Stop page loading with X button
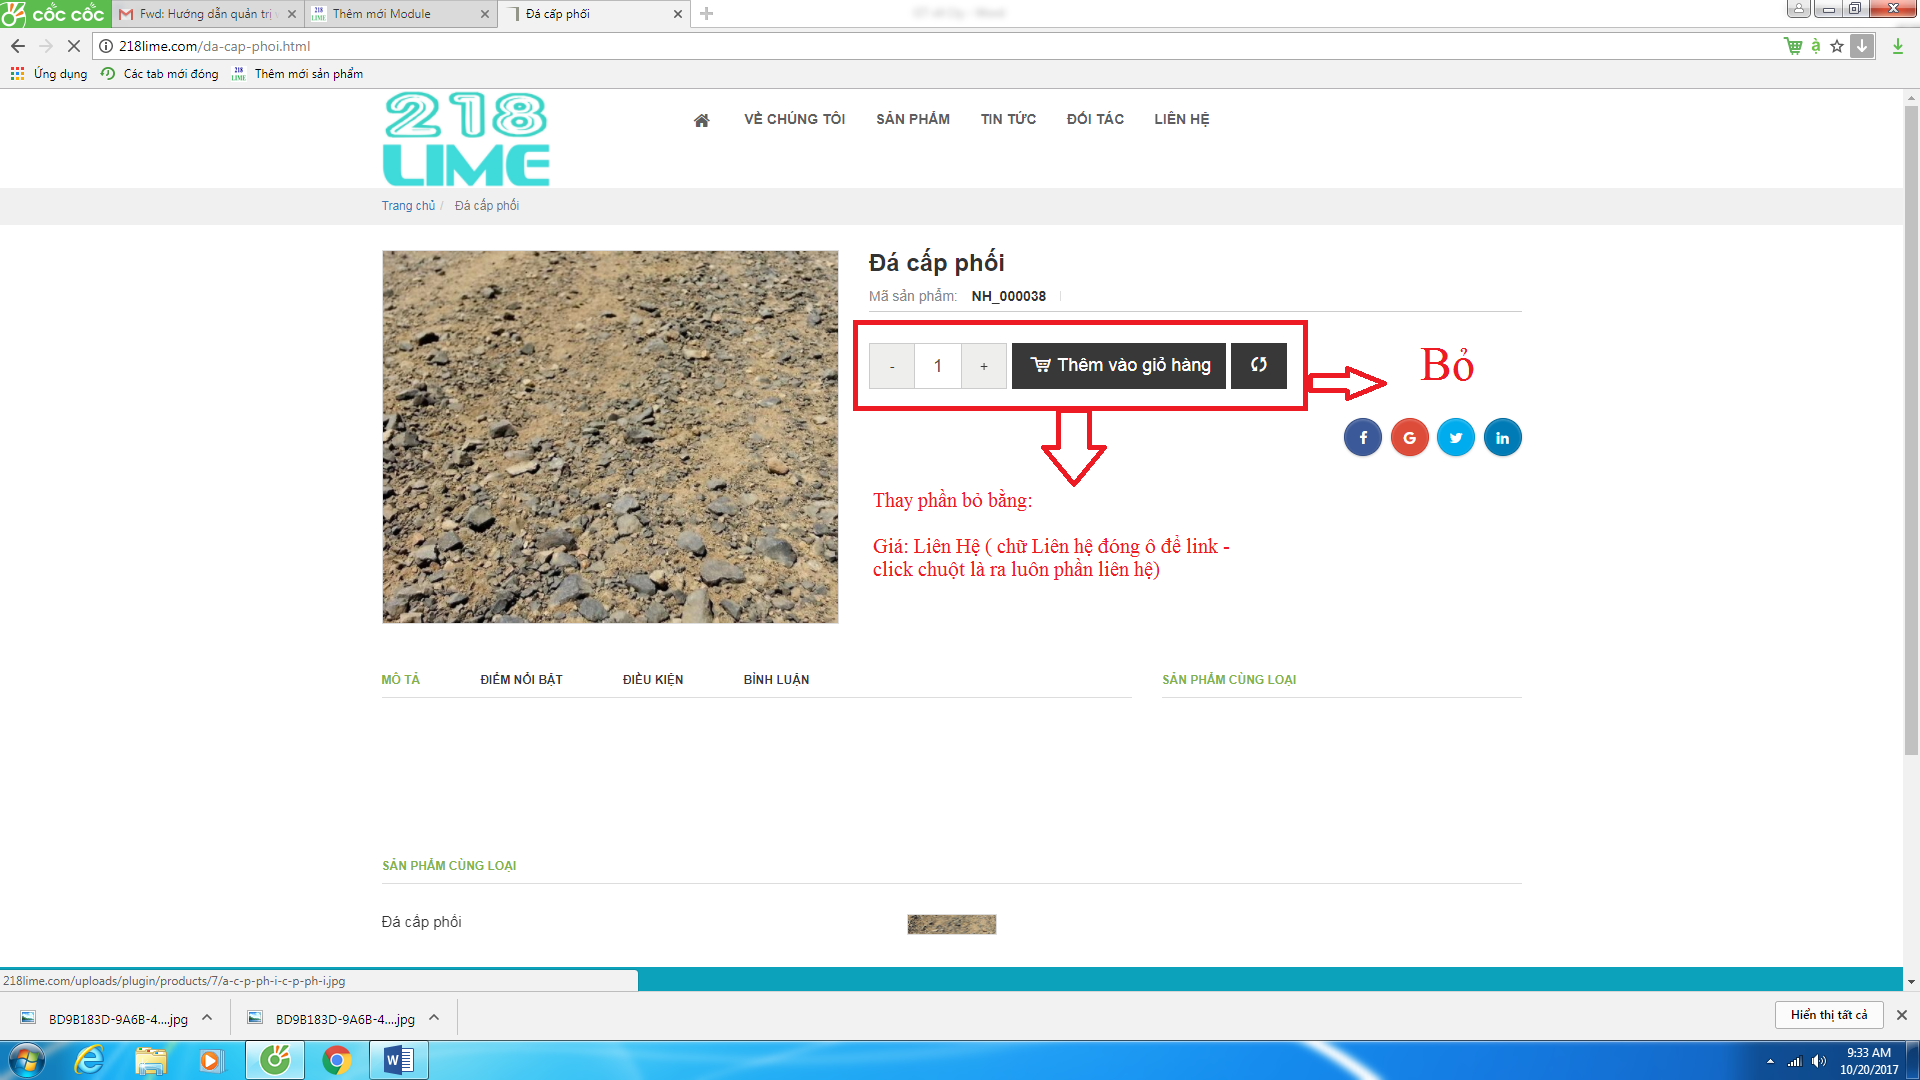 [73, 46]
